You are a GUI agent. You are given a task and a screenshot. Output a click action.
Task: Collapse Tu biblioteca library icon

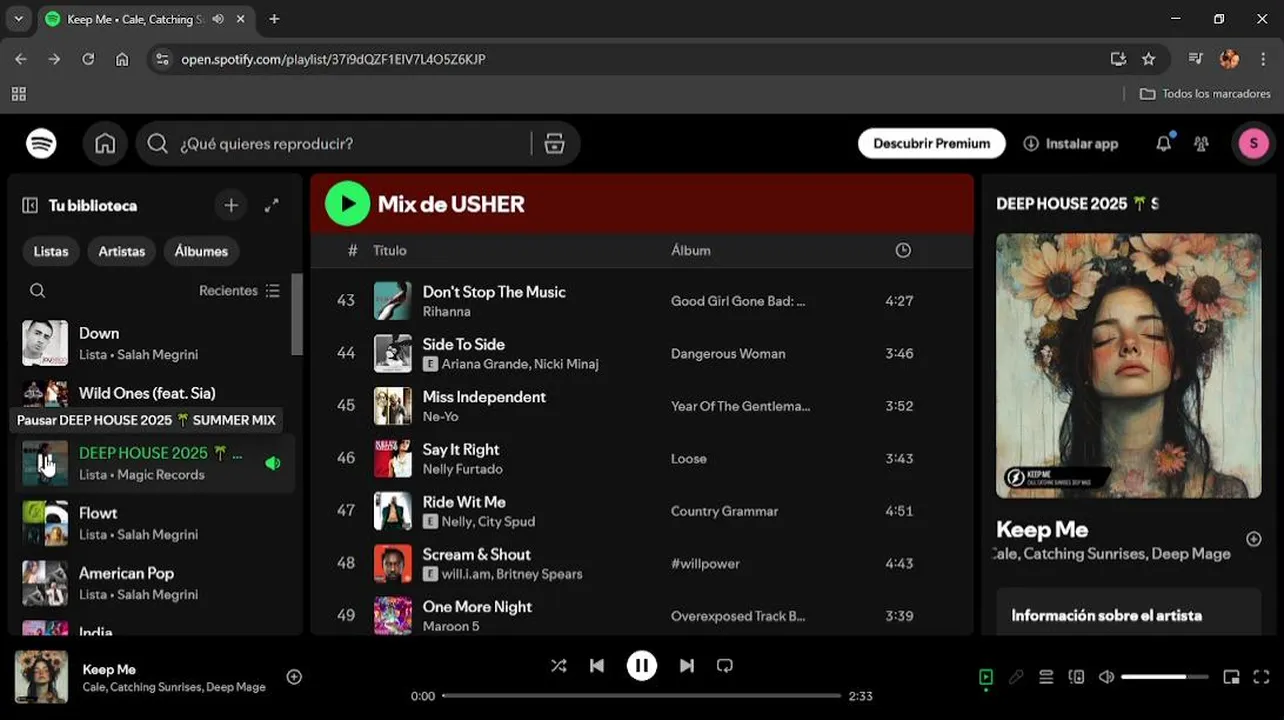tap(30, 205)
